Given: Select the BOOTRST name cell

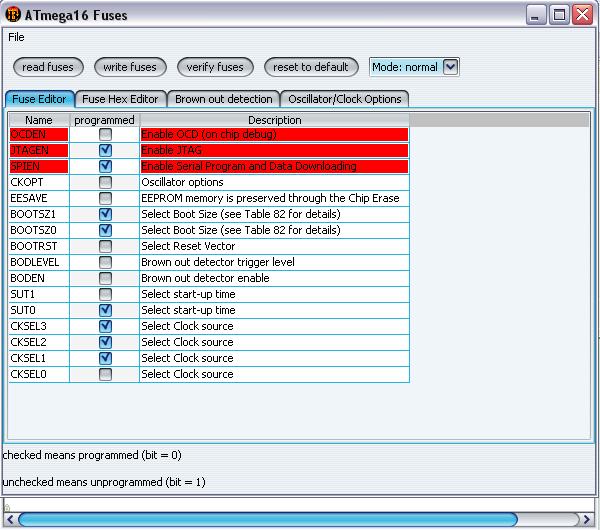Looking at the screenshot, I should tap(39, 246).
